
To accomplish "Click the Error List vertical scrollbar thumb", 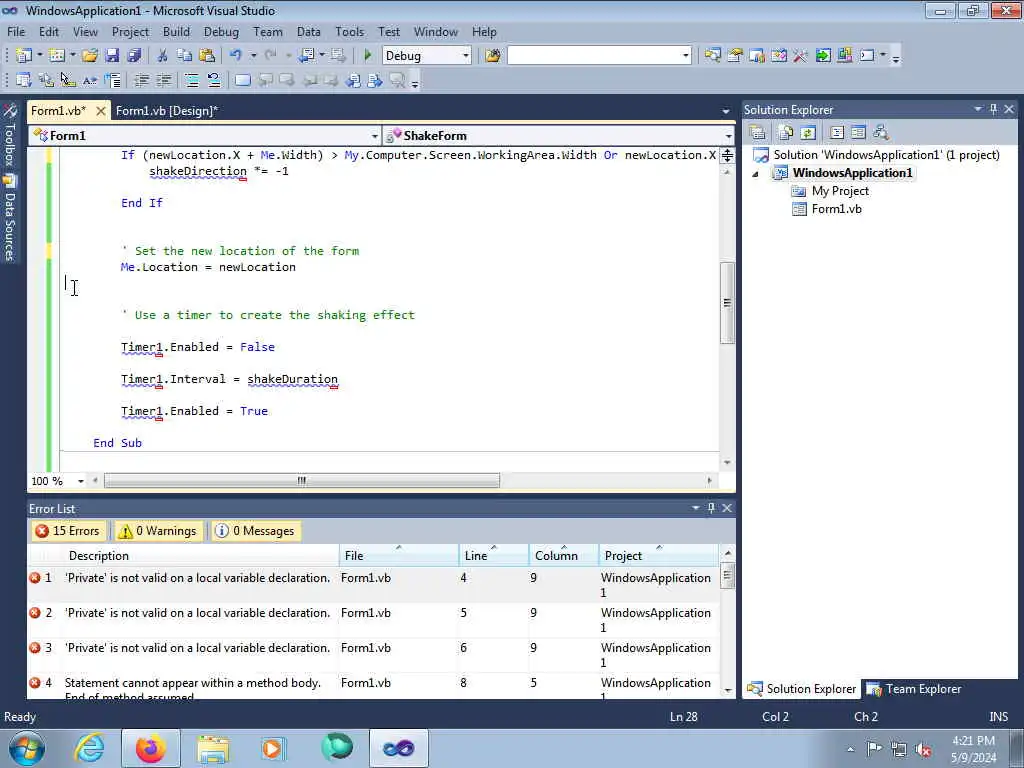I will tap(727, 576).
